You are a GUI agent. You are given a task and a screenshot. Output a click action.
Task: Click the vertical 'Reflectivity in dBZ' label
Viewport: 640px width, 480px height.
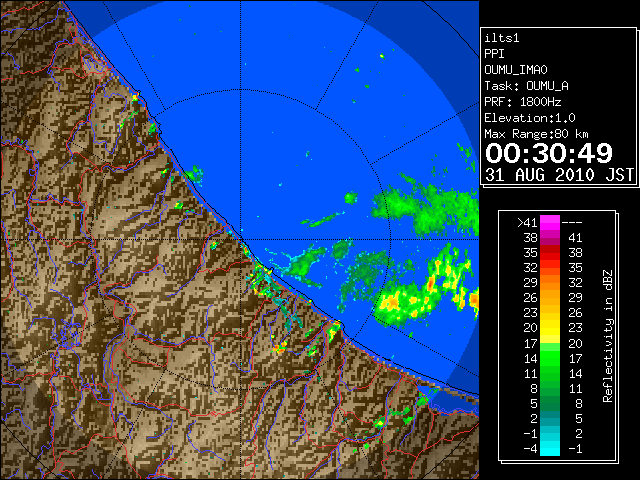point(608,336)
